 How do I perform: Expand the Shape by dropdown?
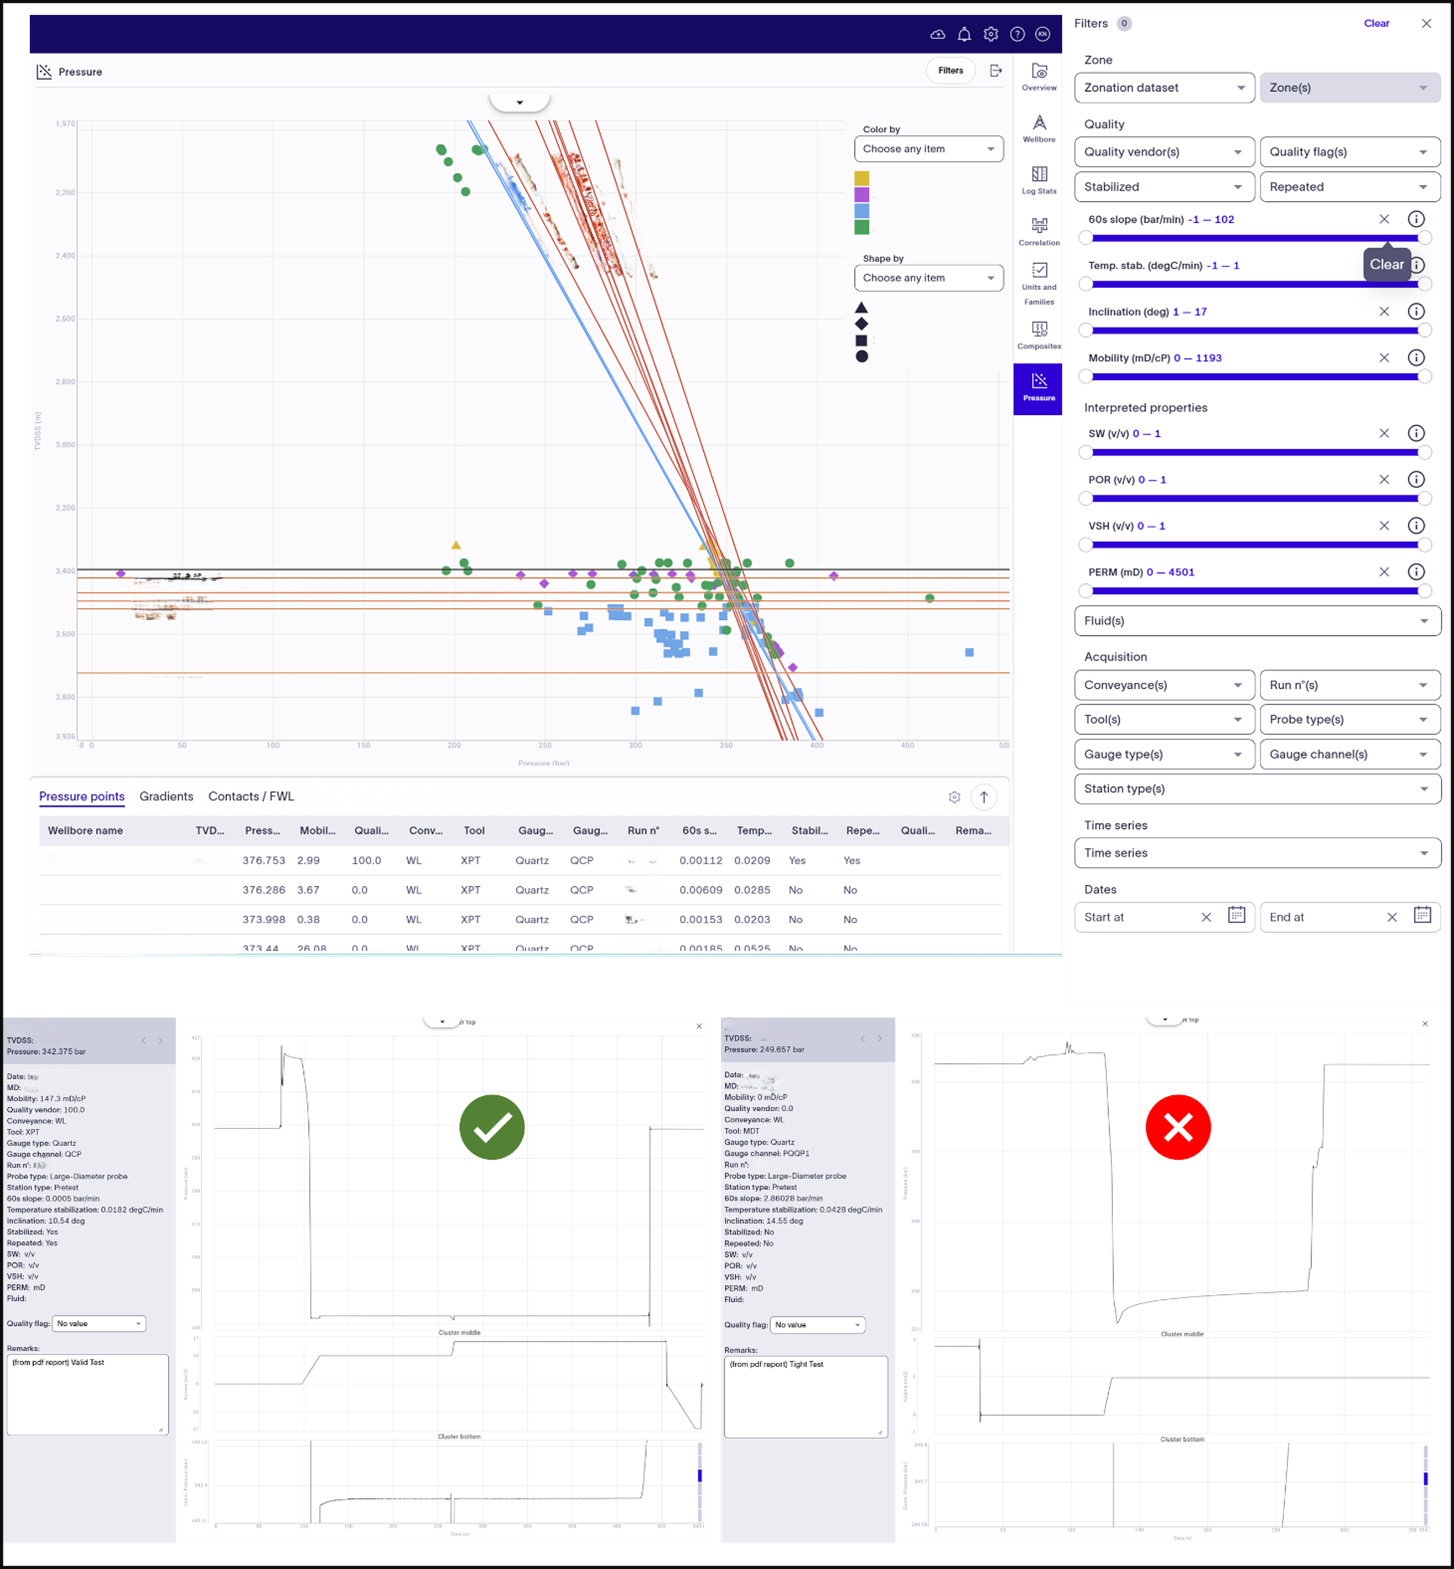point(928,278)
